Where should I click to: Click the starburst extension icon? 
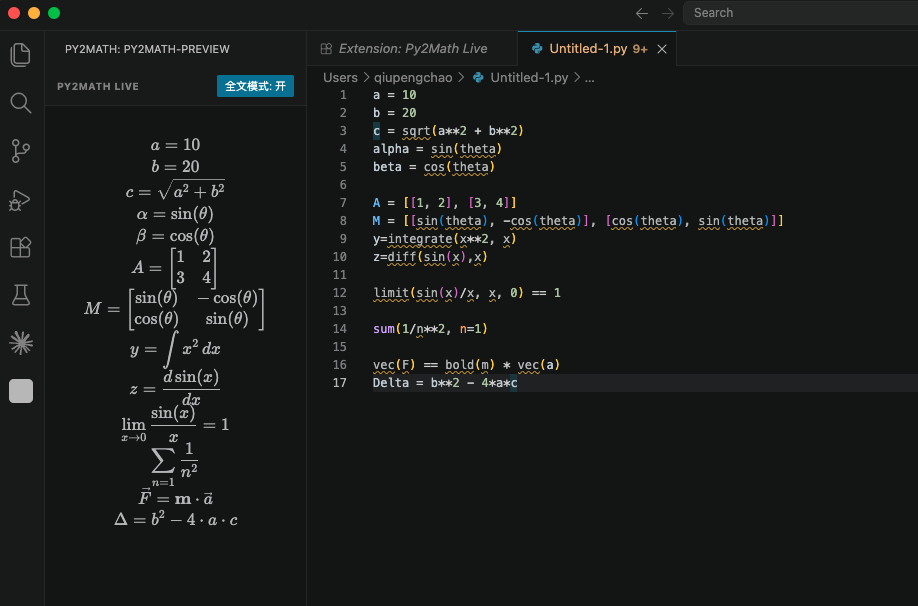click(20, 343)
